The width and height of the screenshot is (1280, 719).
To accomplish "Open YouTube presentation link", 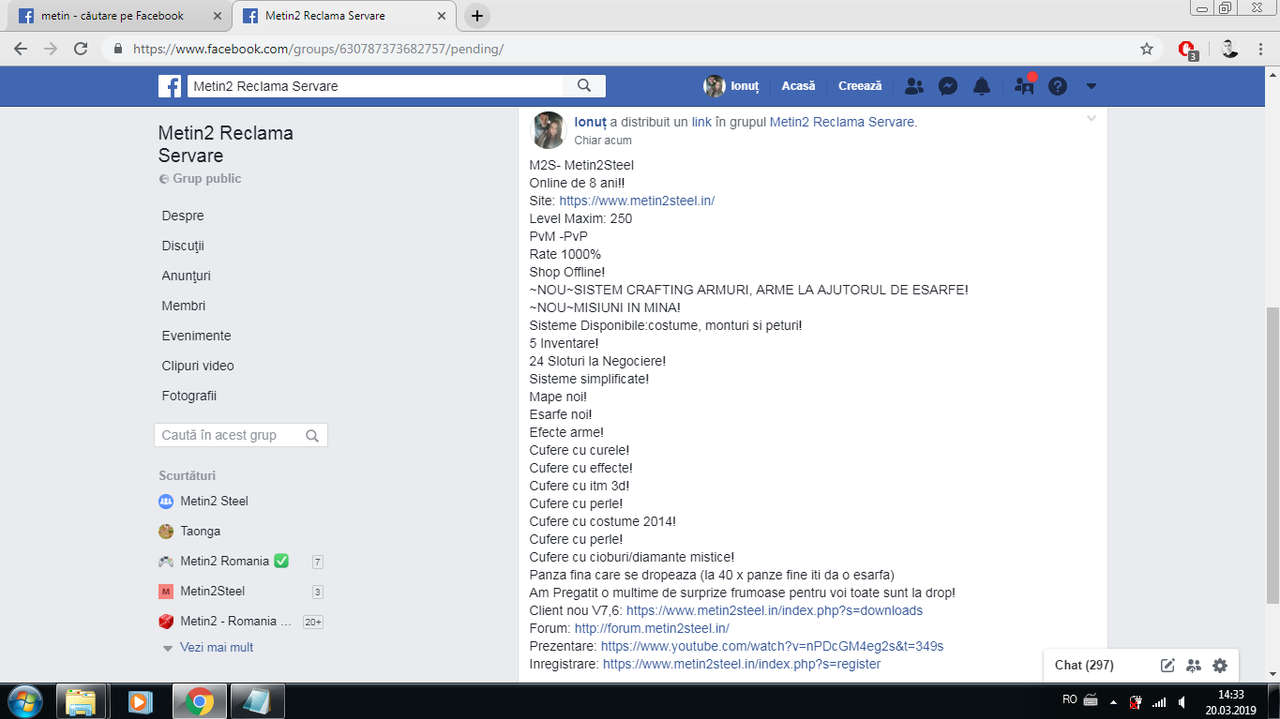I will point(772,646).
